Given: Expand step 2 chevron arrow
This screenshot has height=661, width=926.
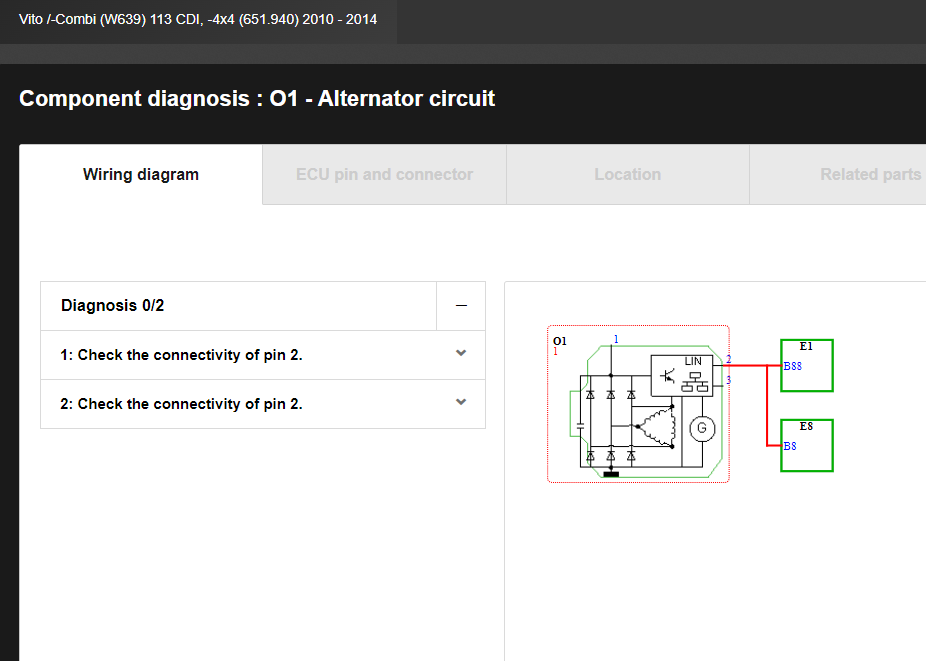Looking at the screenshot, I should point(461,403).
